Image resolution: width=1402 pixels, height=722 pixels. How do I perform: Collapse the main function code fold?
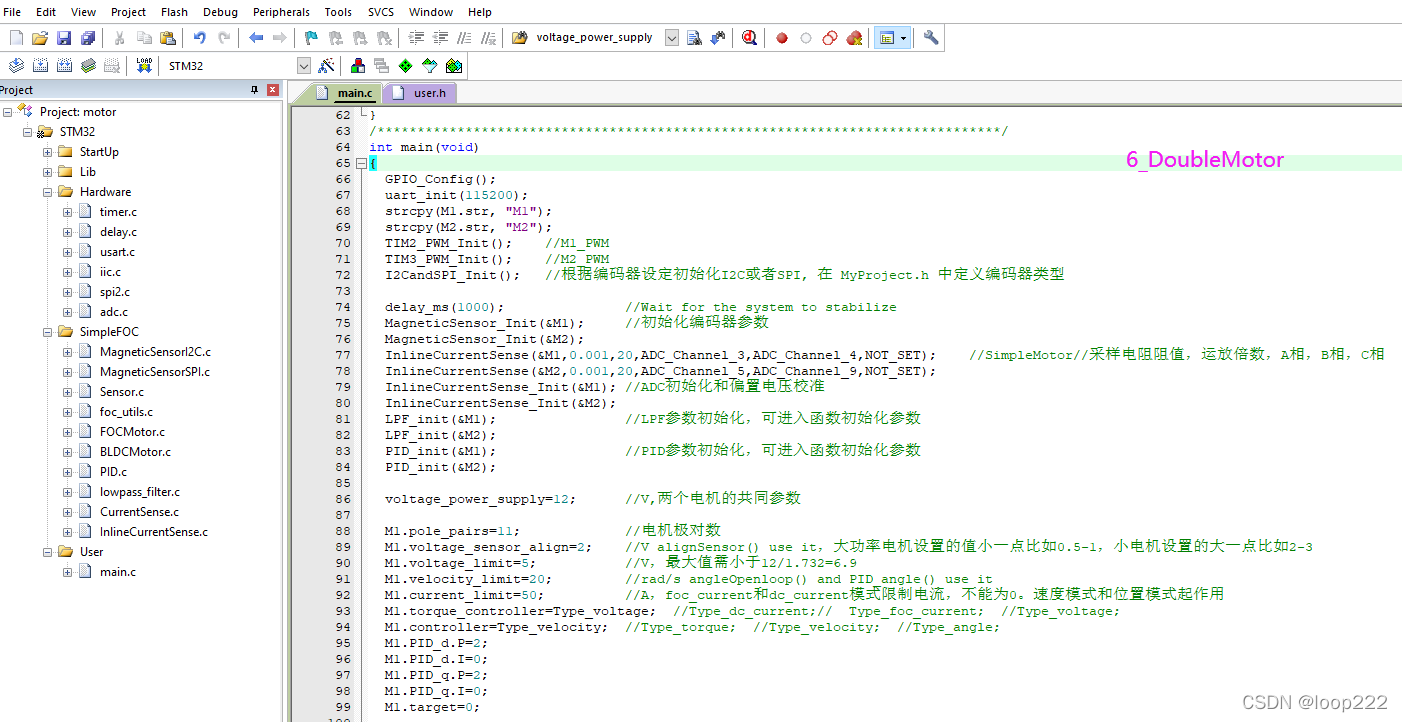click(x=362, y=163)
